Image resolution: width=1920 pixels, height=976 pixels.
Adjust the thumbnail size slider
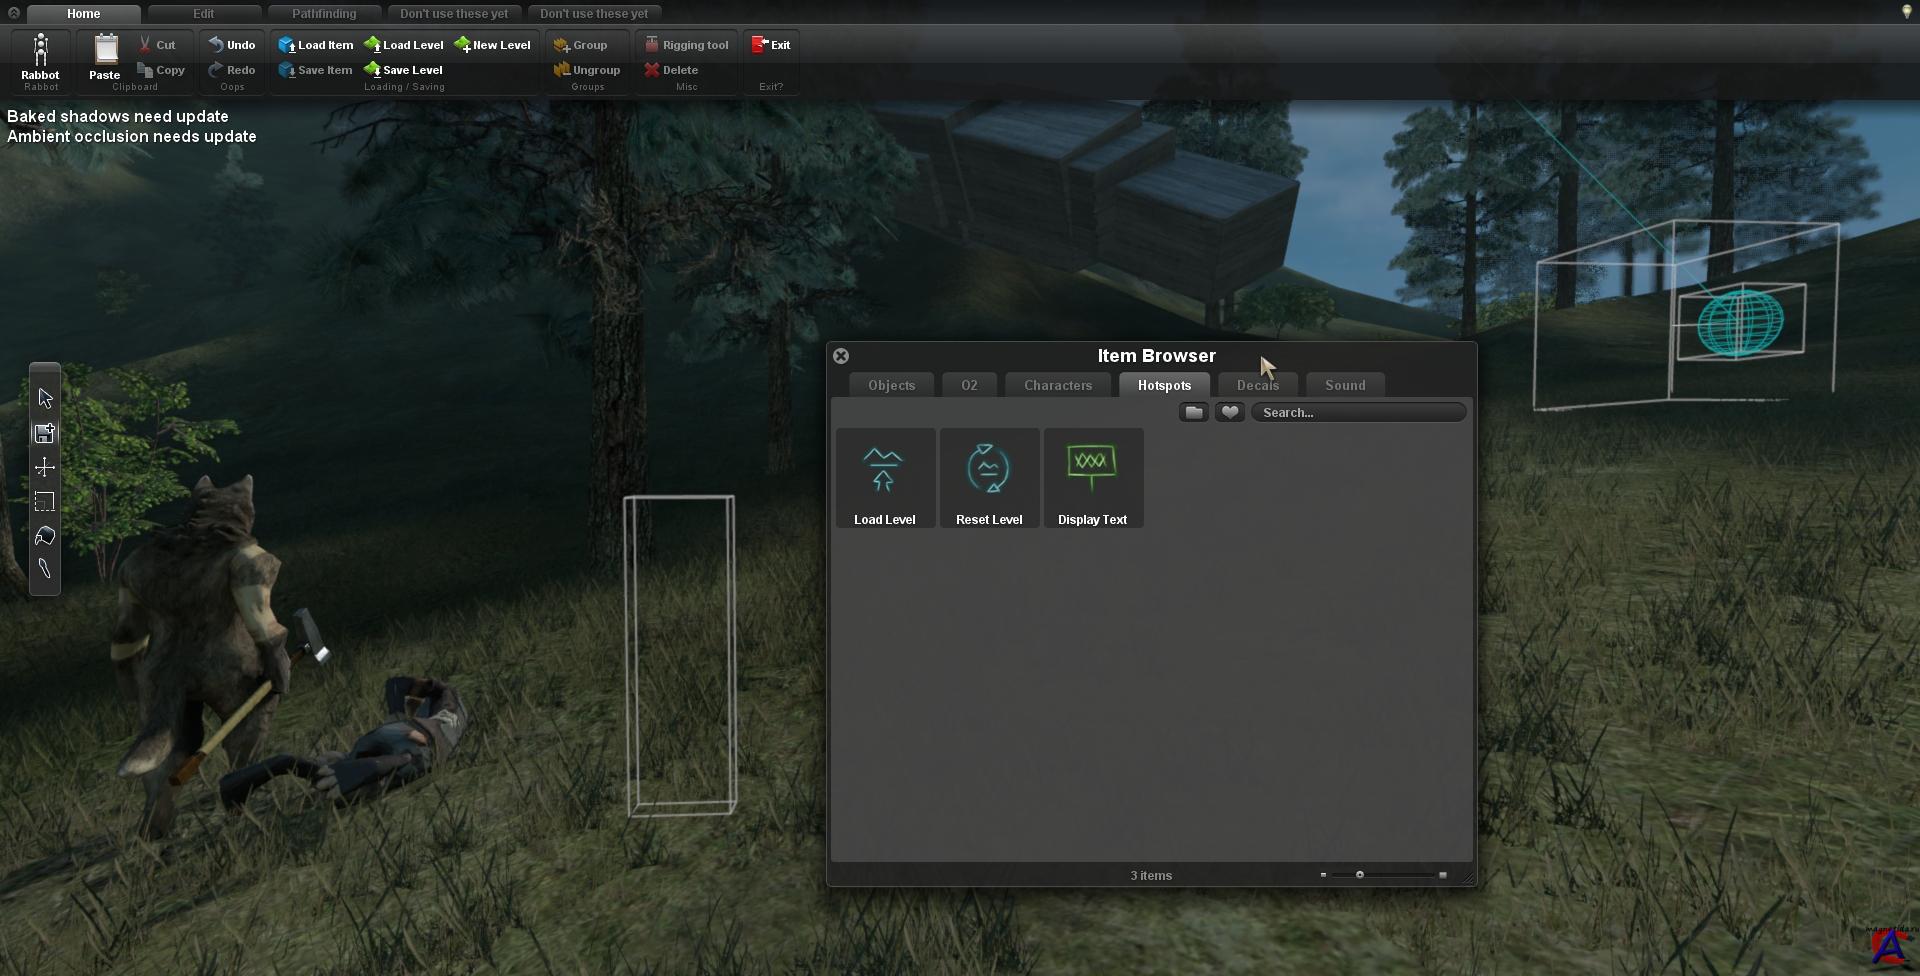pyautogui.click(x=1360, y=875)
